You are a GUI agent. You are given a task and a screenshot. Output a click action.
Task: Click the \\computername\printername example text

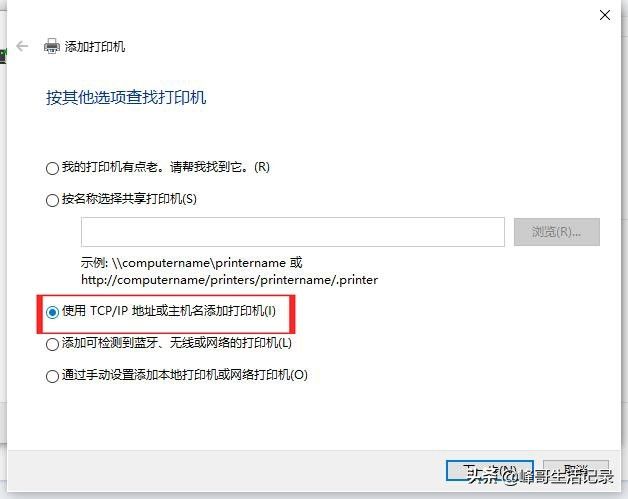[199, 263]
